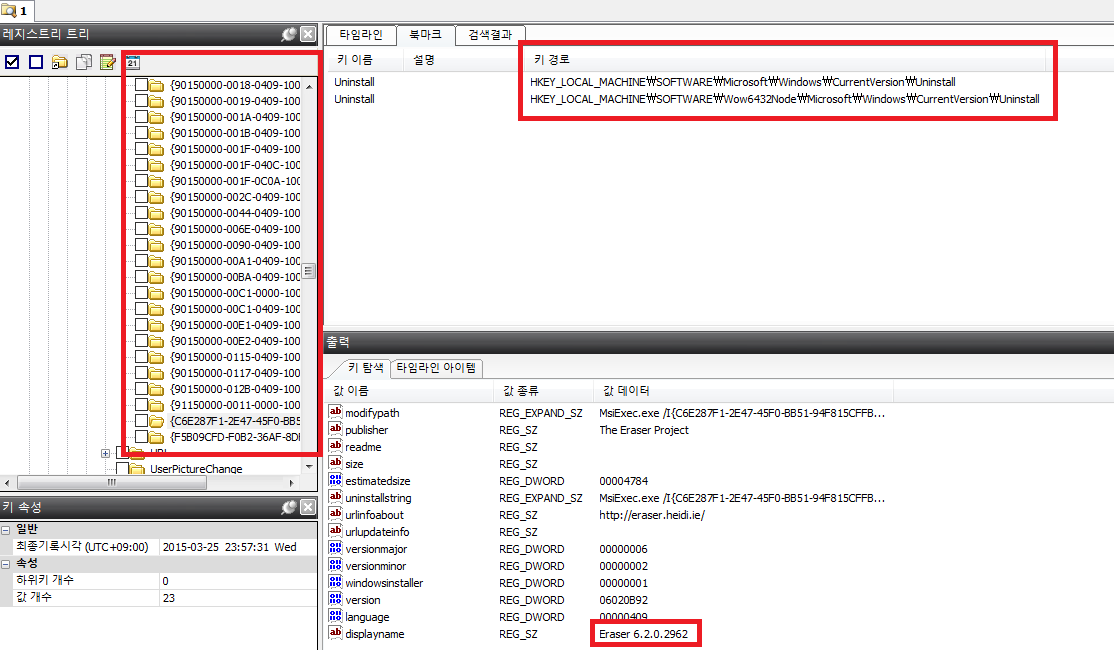The height and width of the screenshot is (650, 1114).
Task: Pin the 키 속성 panel
Action: point(288,507)
